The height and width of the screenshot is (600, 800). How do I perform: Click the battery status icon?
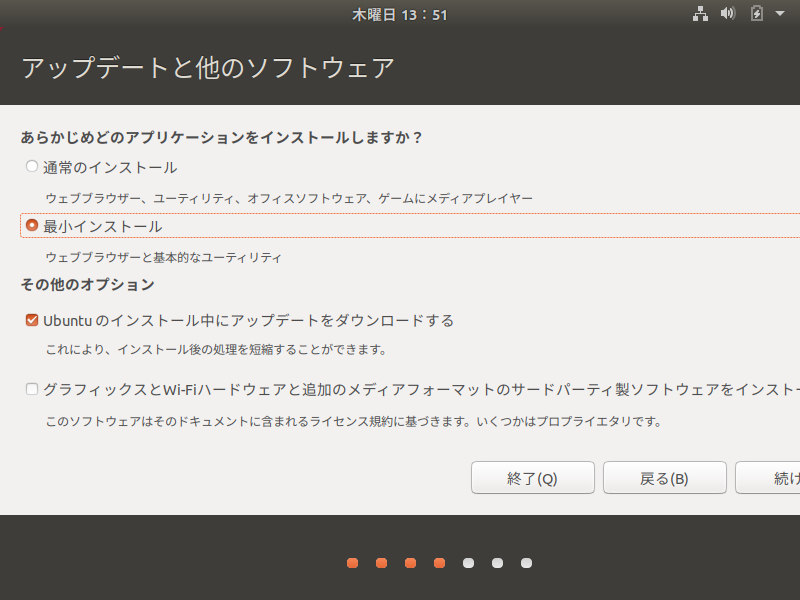pyautogui.click(x=757, y=13)
